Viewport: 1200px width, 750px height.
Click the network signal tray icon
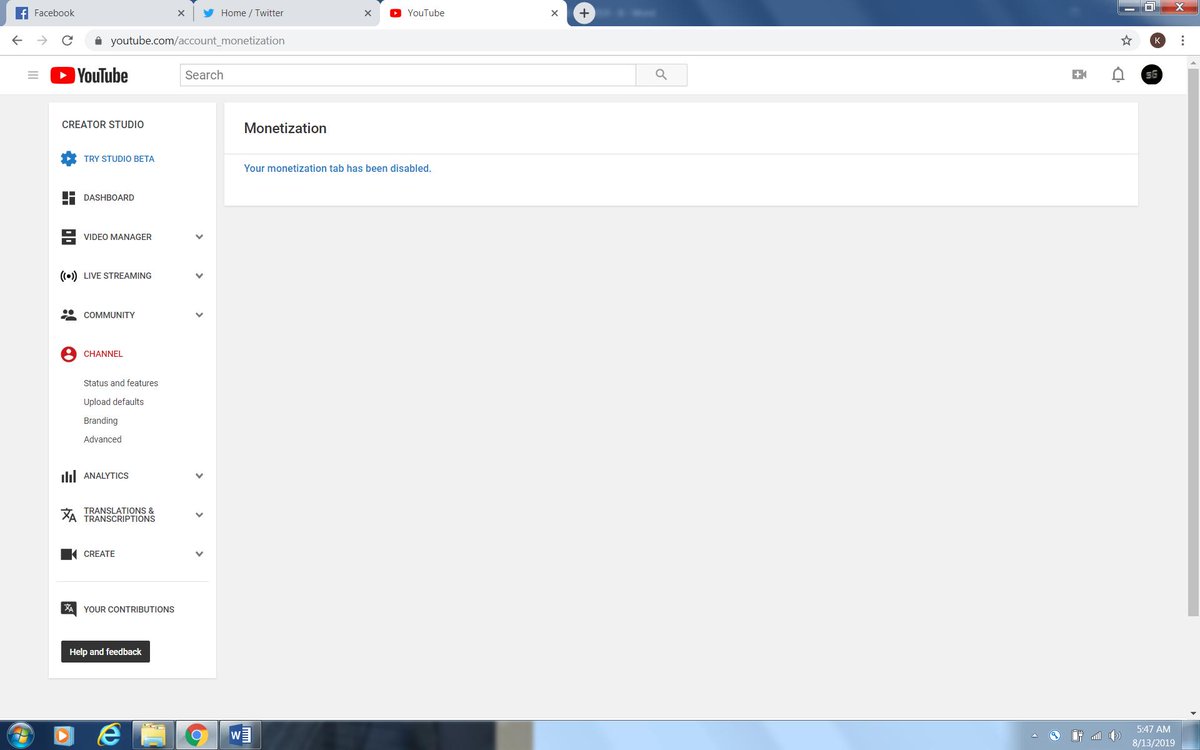point(1096,735)
